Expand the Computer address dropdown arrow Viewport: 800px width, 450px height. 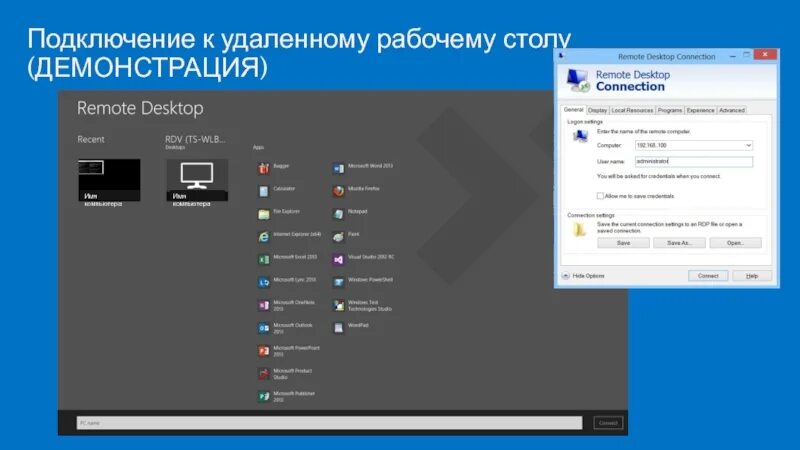click(x=748, y=145)
